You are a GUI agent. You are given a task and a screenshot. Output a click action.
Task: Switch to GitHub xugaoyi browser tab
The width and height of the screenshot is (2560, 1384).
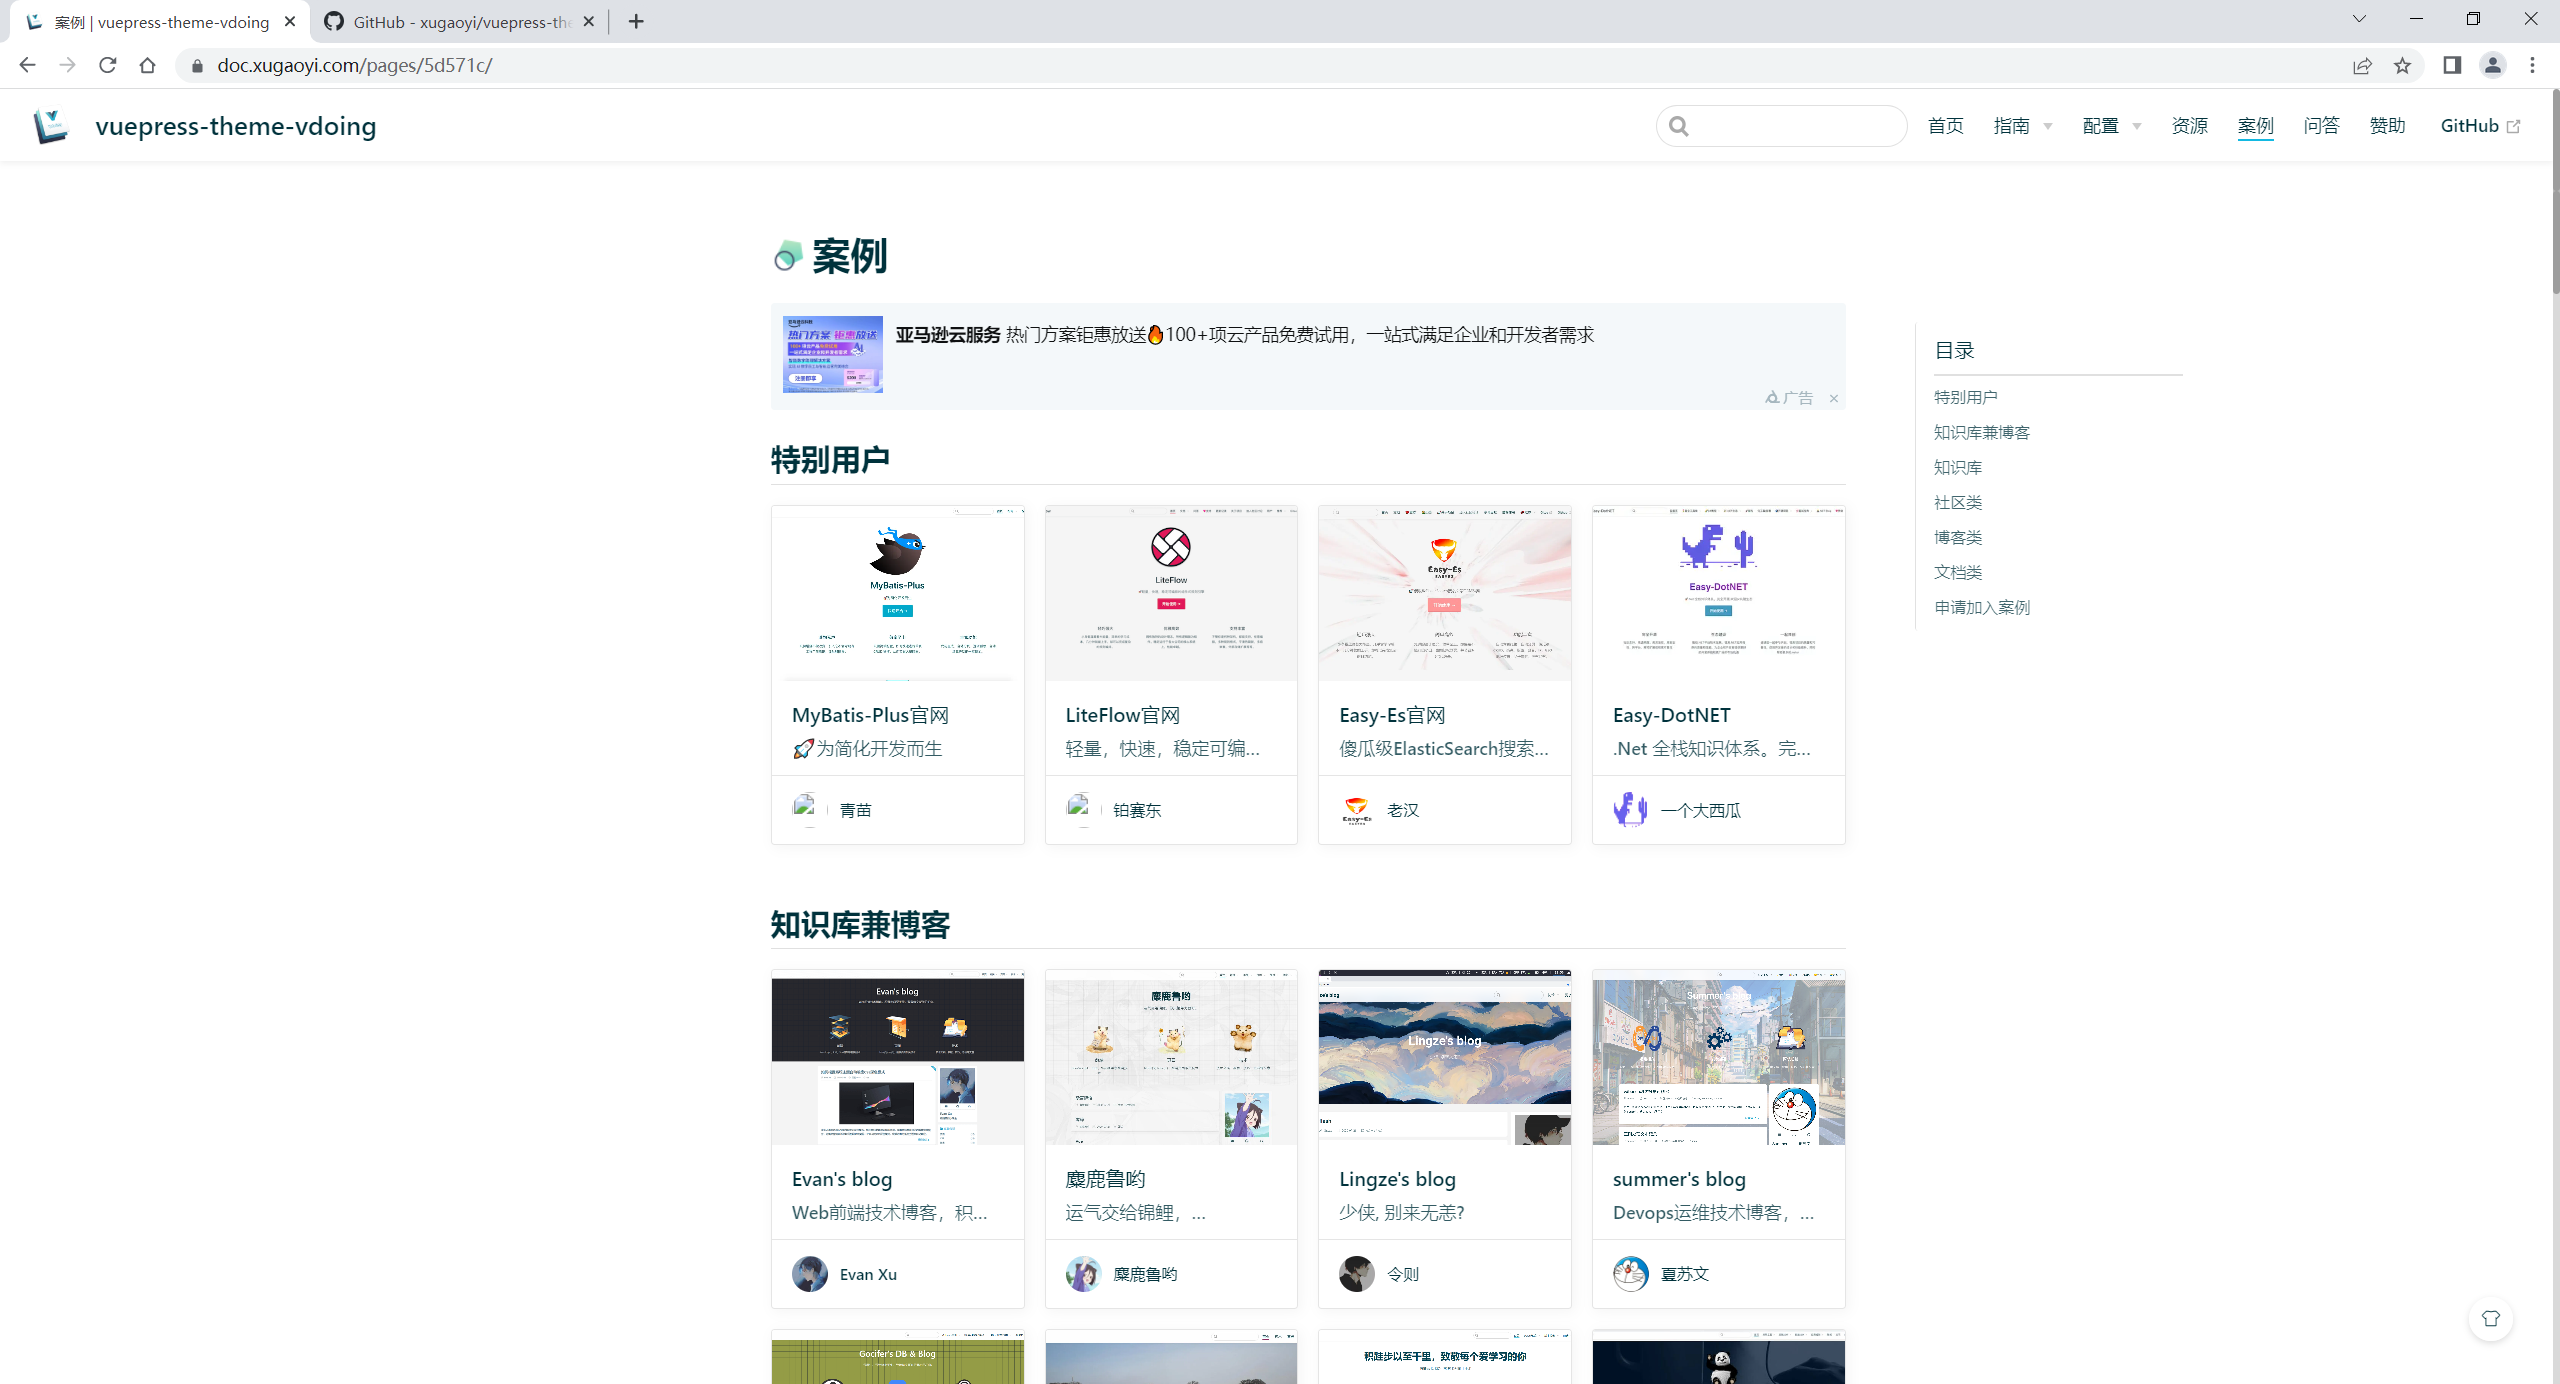coord(460,21)
